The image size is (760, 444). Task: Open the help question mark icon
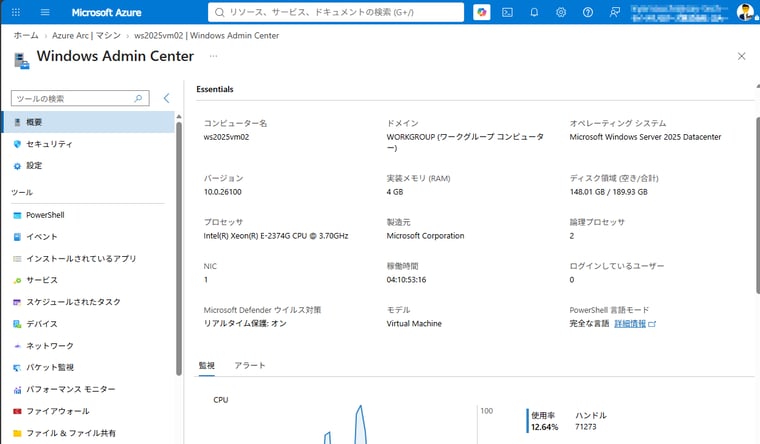click(x=587, y=12)
